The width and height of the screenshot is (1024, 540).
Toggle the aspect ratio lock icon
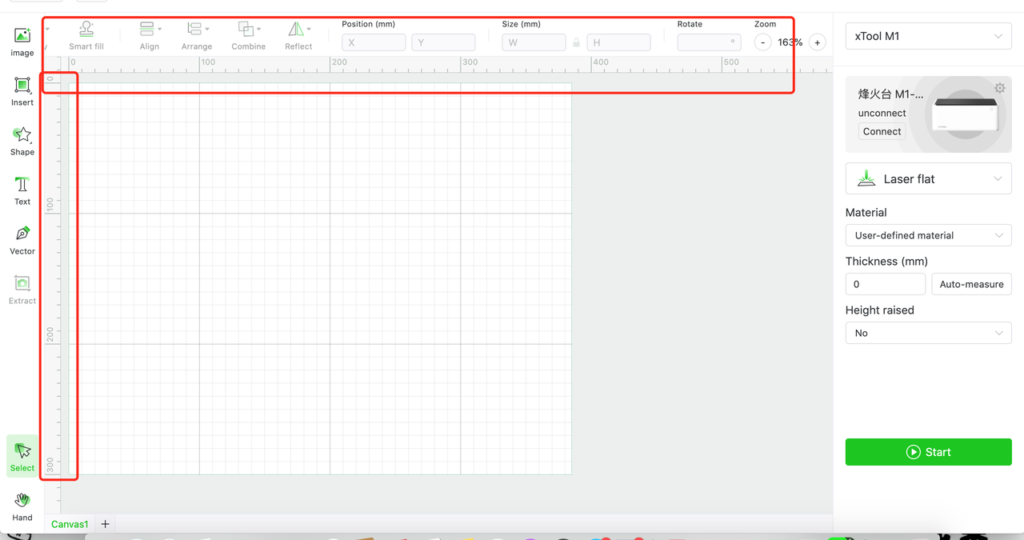tap(576, 42)
